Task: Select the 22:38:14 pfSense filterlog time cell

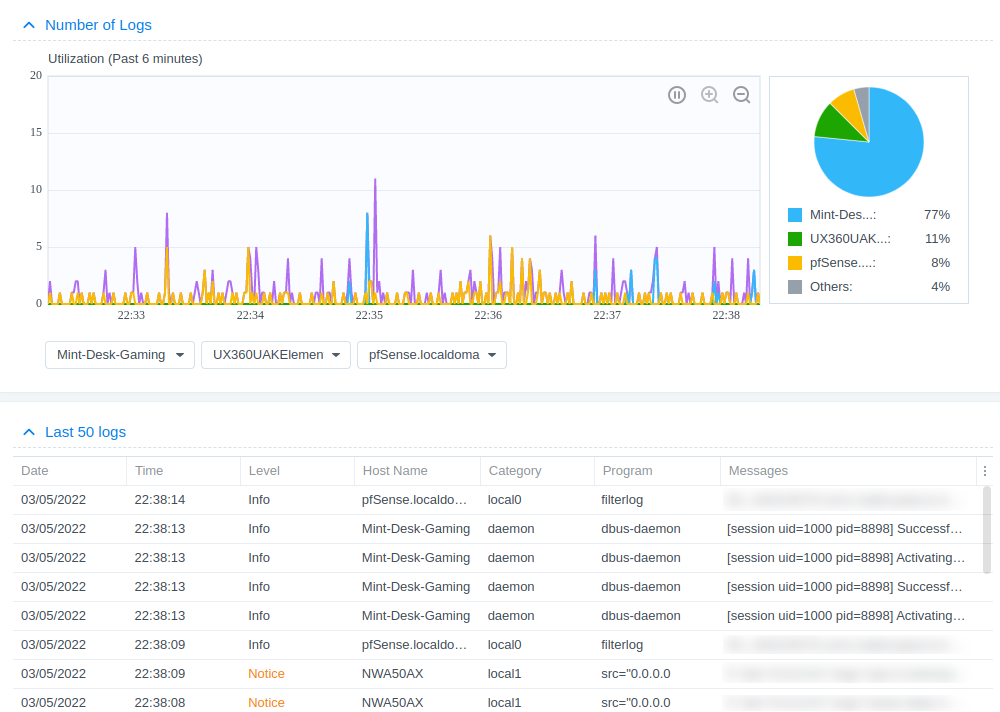Action: click(x=160, y=500)
